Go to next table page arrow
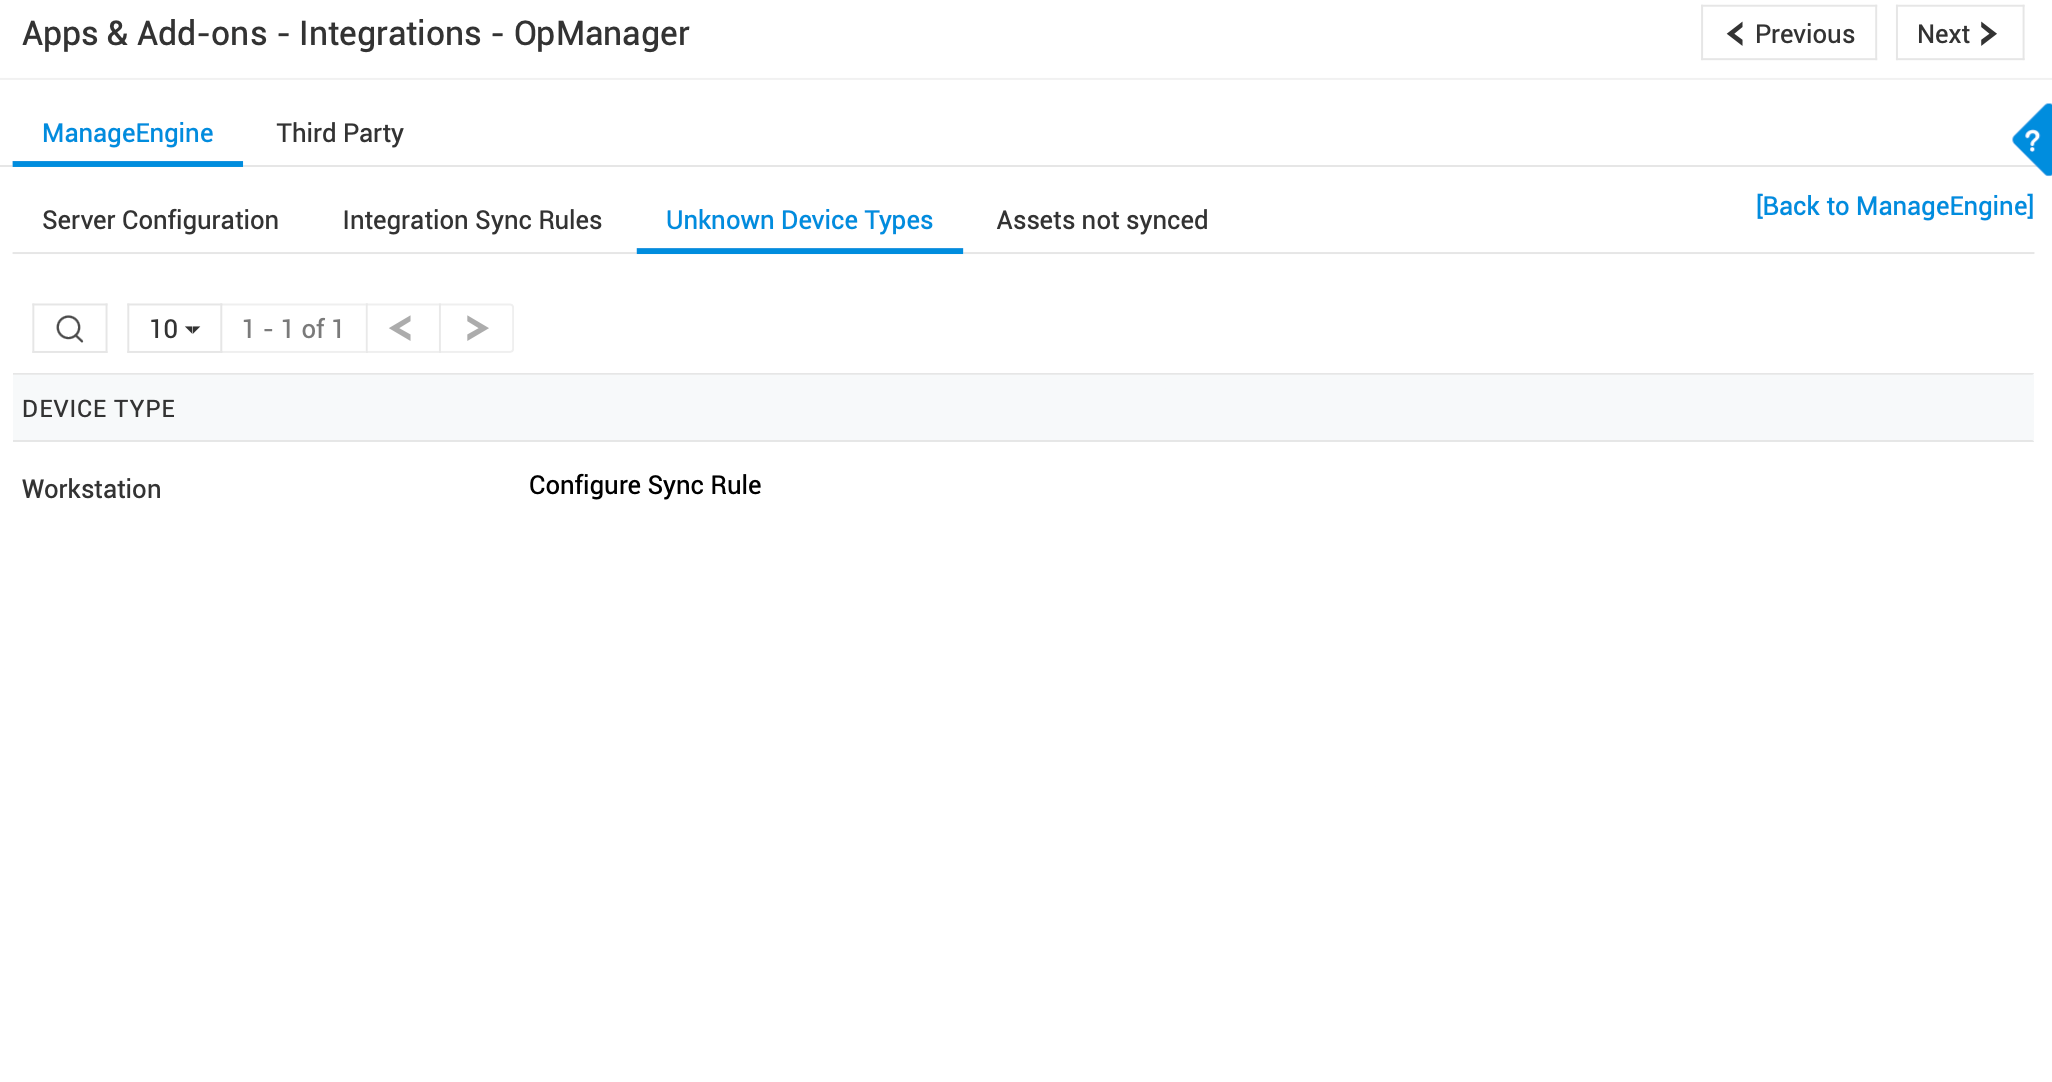2052x1082 pixels. point(476,328)
